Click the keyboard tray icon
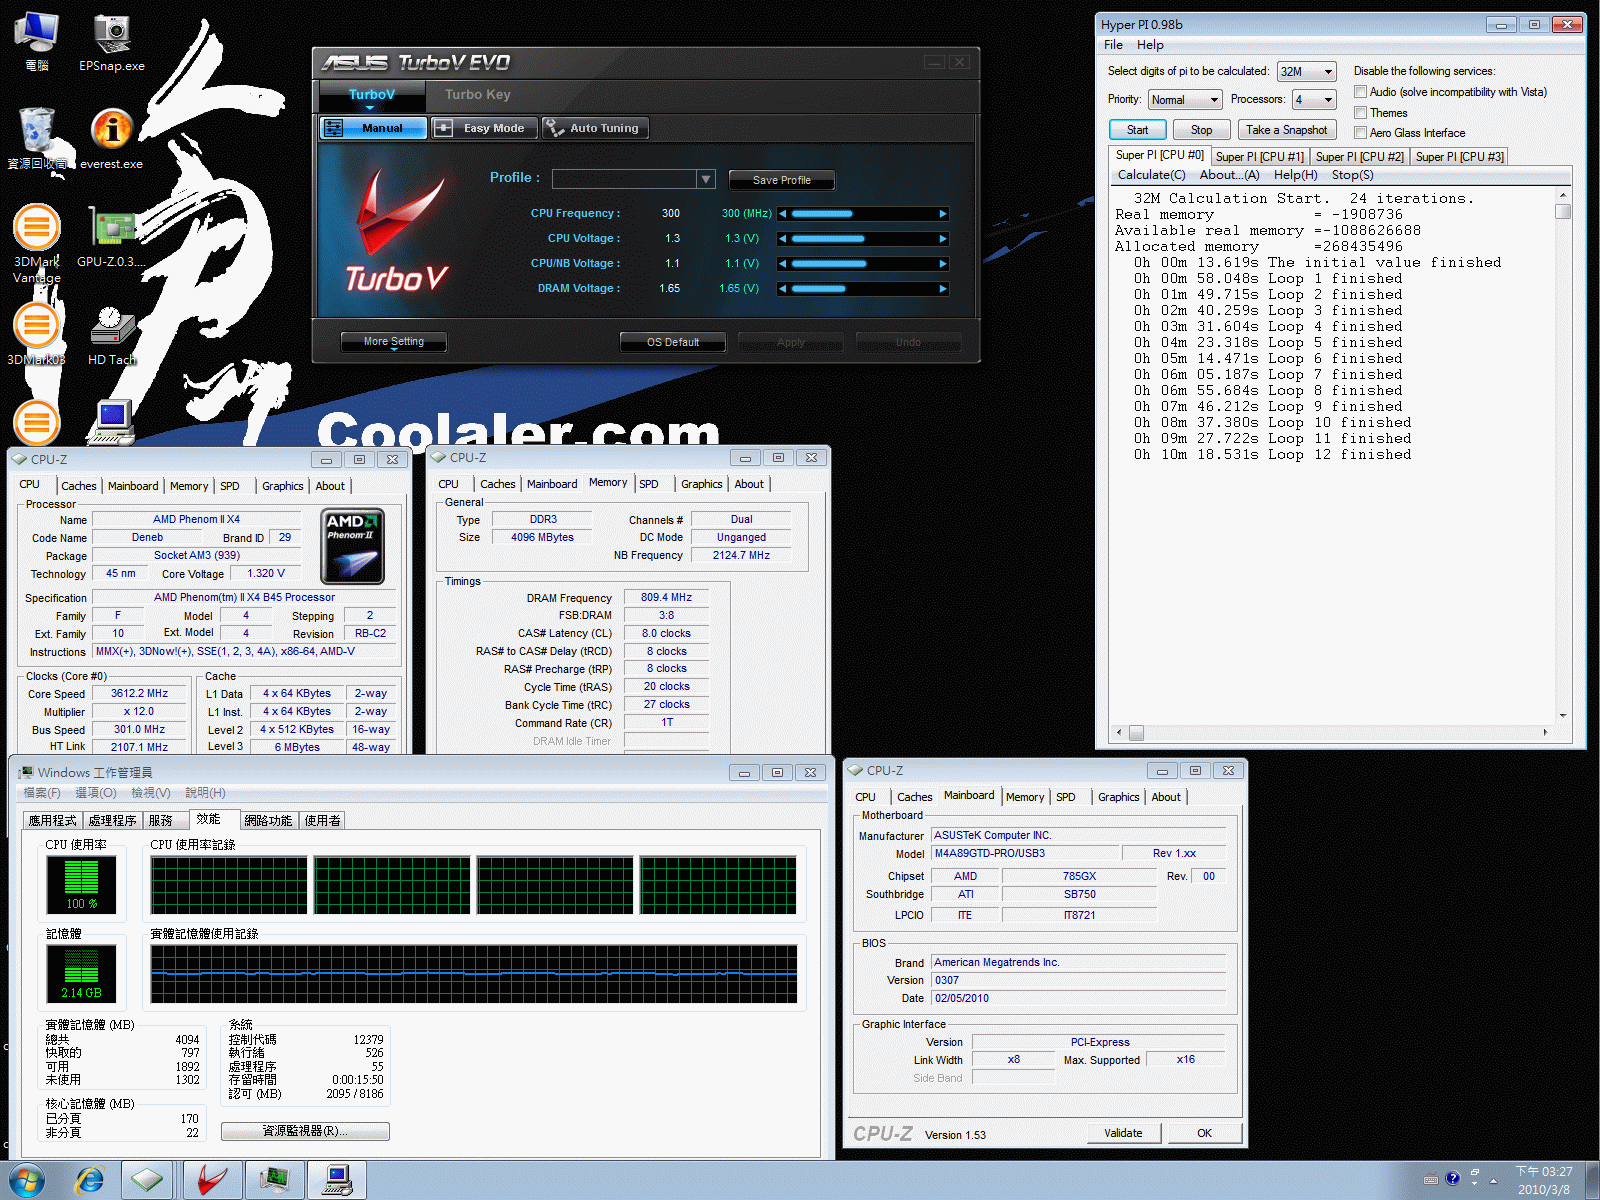The image size is (1600, 1200). [x=1431, y=1178]
